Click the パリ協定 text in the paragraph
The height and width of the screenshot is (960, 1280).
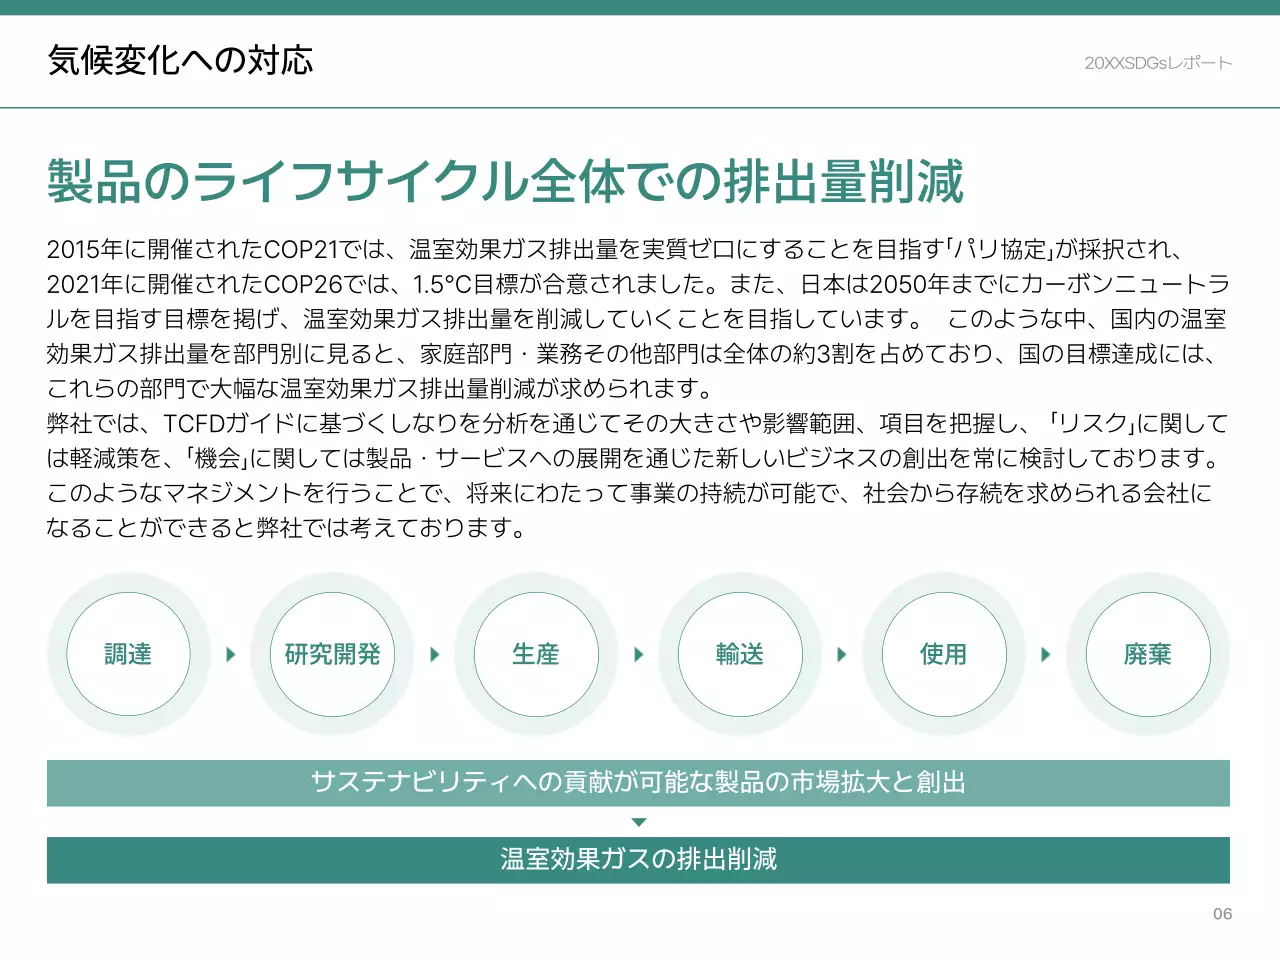pyautogui.click(x=1000, y=249)
